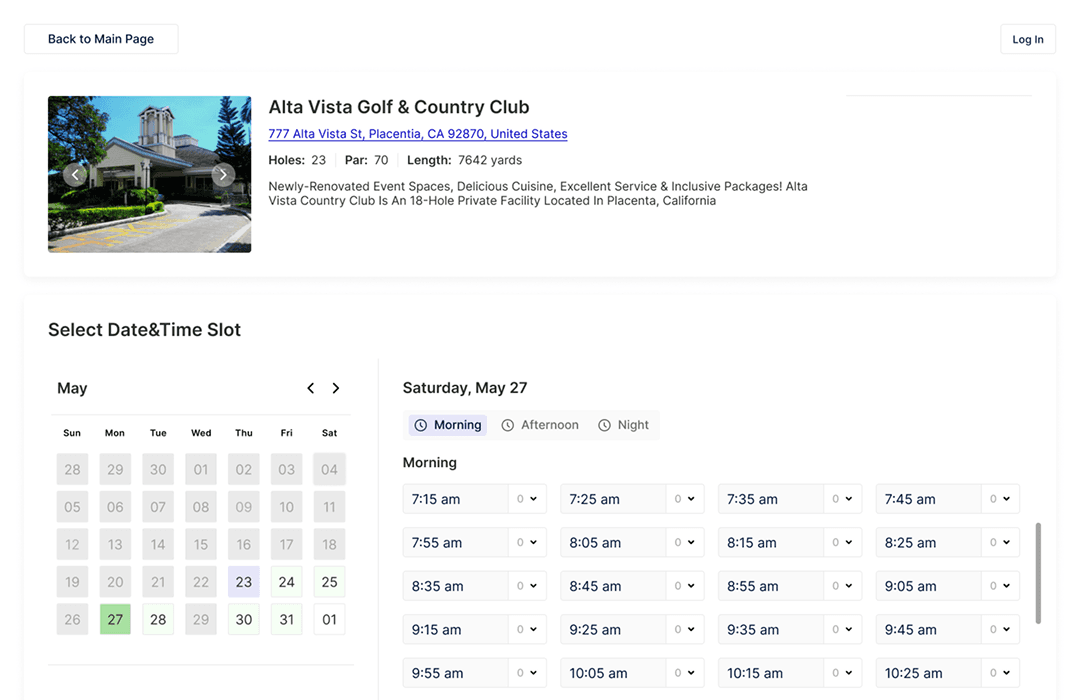Select May 31 on the calendar
Screen dimensions: 1080x700
[x=287, y=619]
